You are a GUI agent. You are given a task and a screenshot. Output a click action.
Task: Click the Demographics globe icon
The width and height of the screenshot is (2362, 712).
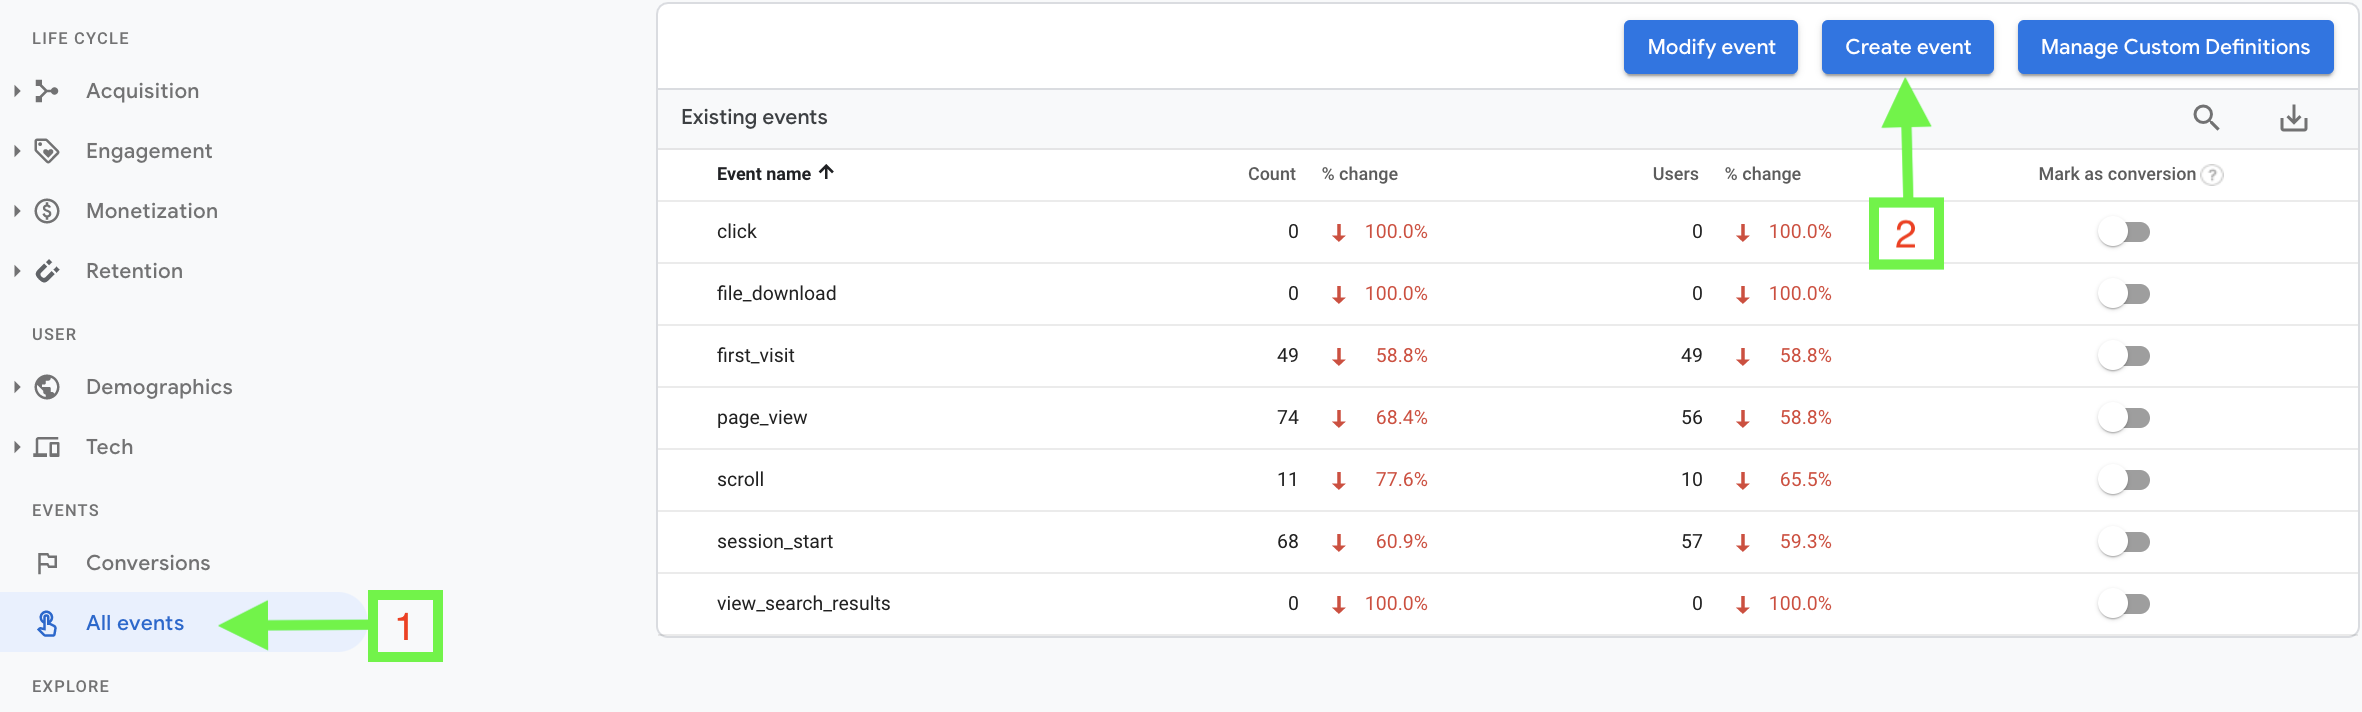point(47,387)
